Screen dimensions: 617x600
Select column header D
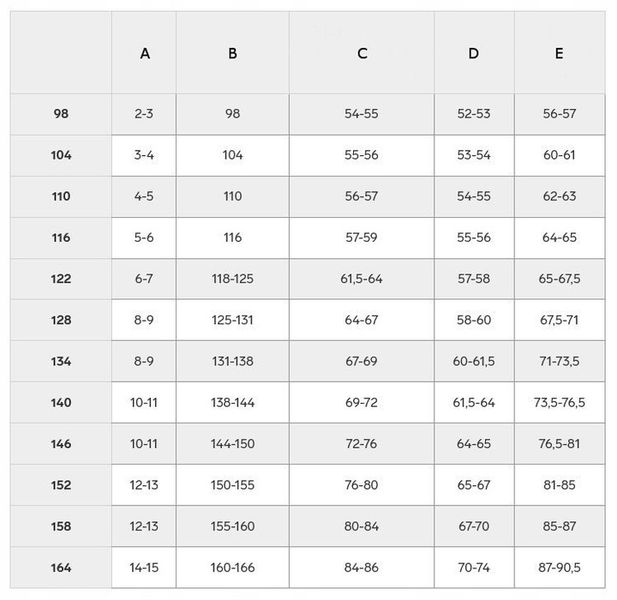click(x=474, y=53)
